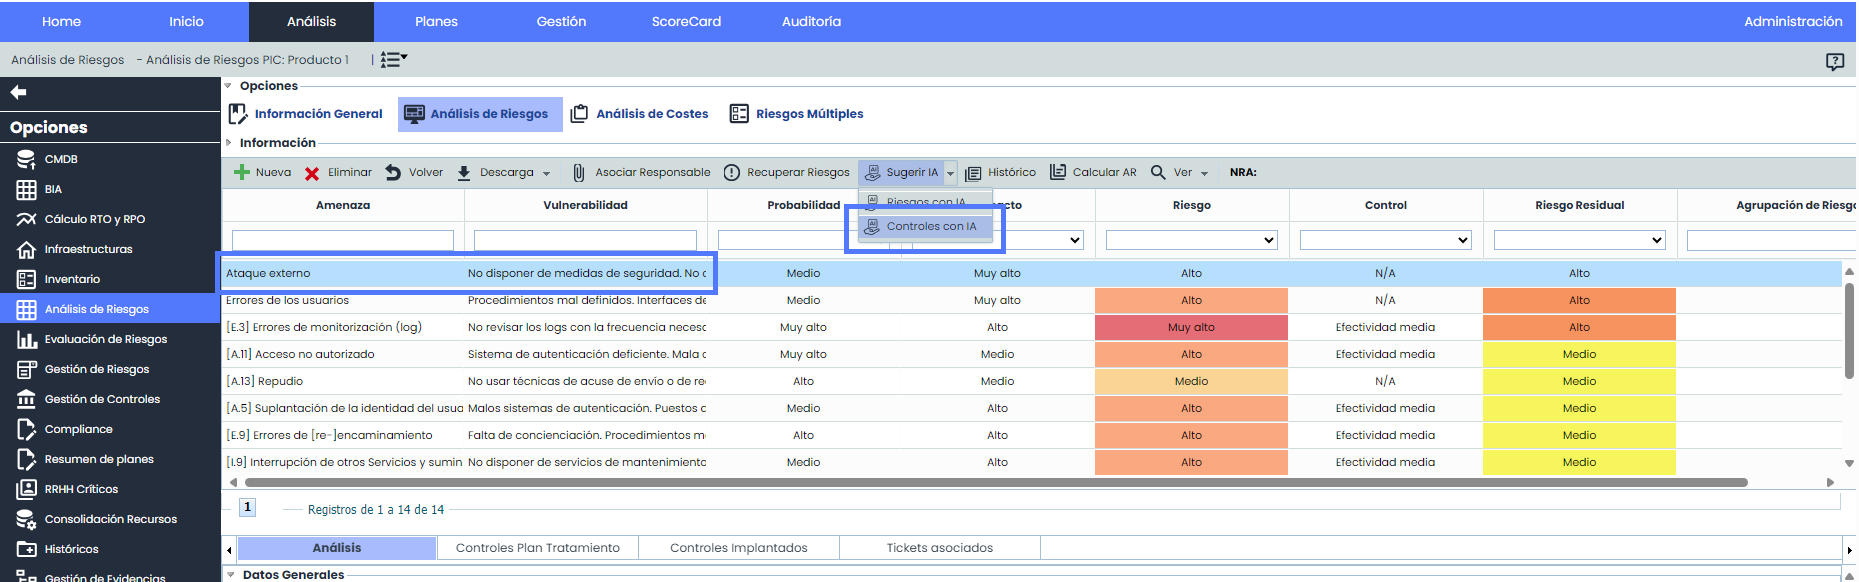The width and height of the screenshot is (1859, 582).
Task: Click the back arrow in sidebar
Action: (x=18, y=92)
